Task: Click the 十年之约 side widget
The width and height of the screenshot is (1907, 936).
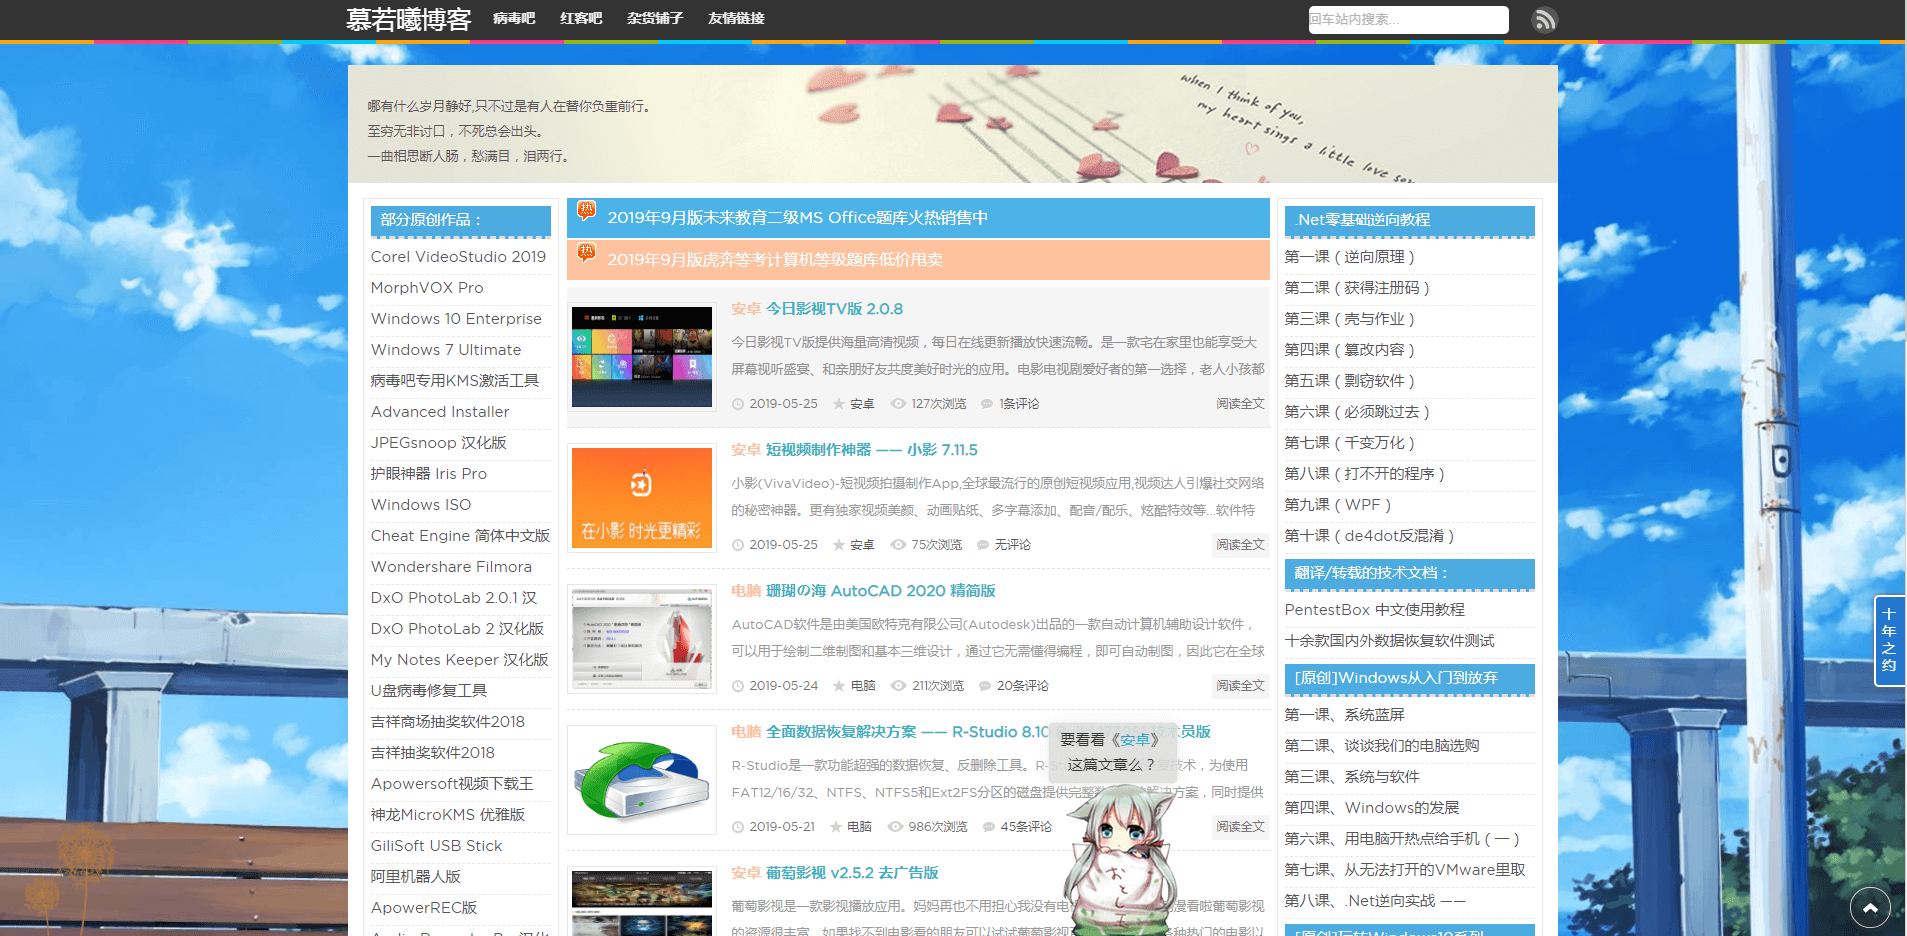Action: (x=1888, y=640)
